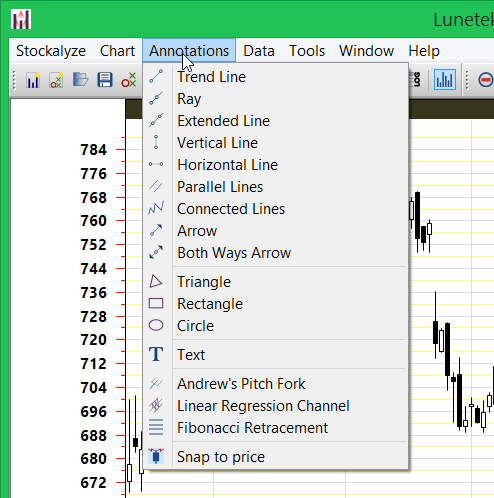Click the 784 price axis label
The width and height of the screenshot is (494, 498).
point(94,150)
